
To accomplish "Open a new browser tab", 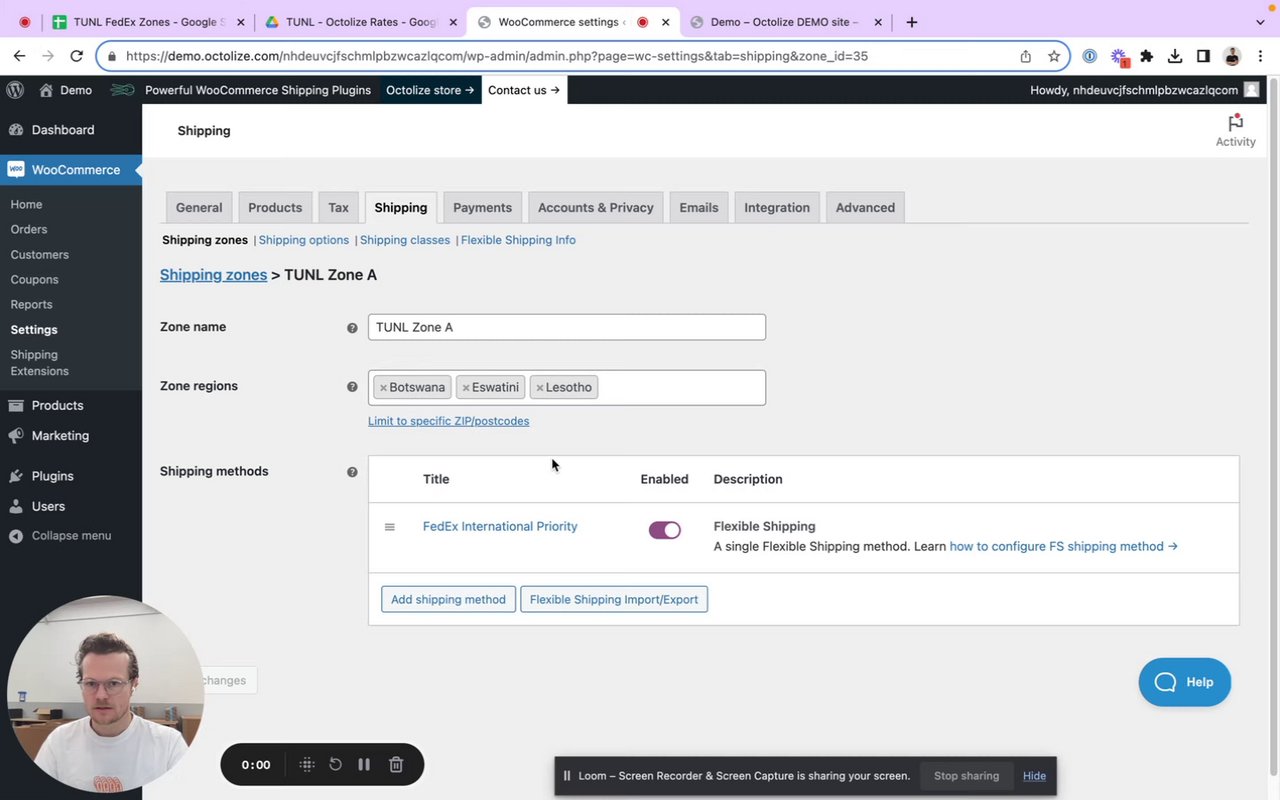I will click(912, 22).
